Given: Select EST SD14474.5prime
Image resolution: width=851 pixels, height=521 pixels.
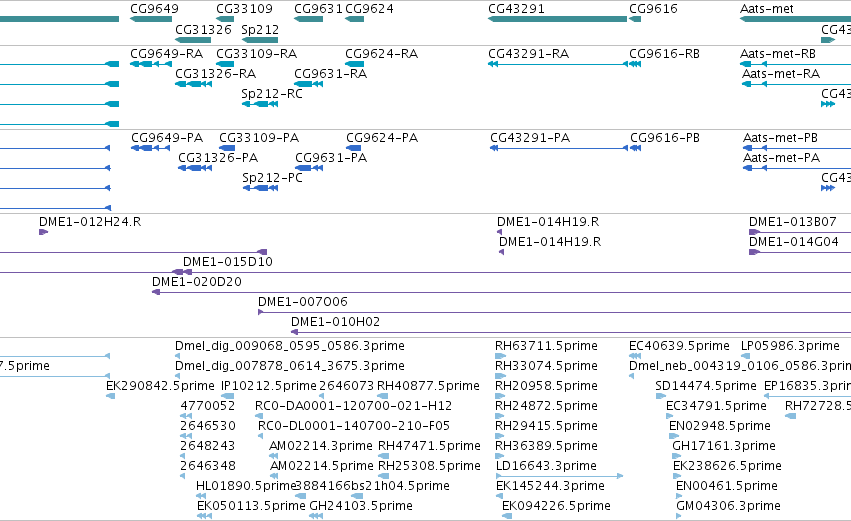Looking at the screenshot, I should tap(706, 386).
